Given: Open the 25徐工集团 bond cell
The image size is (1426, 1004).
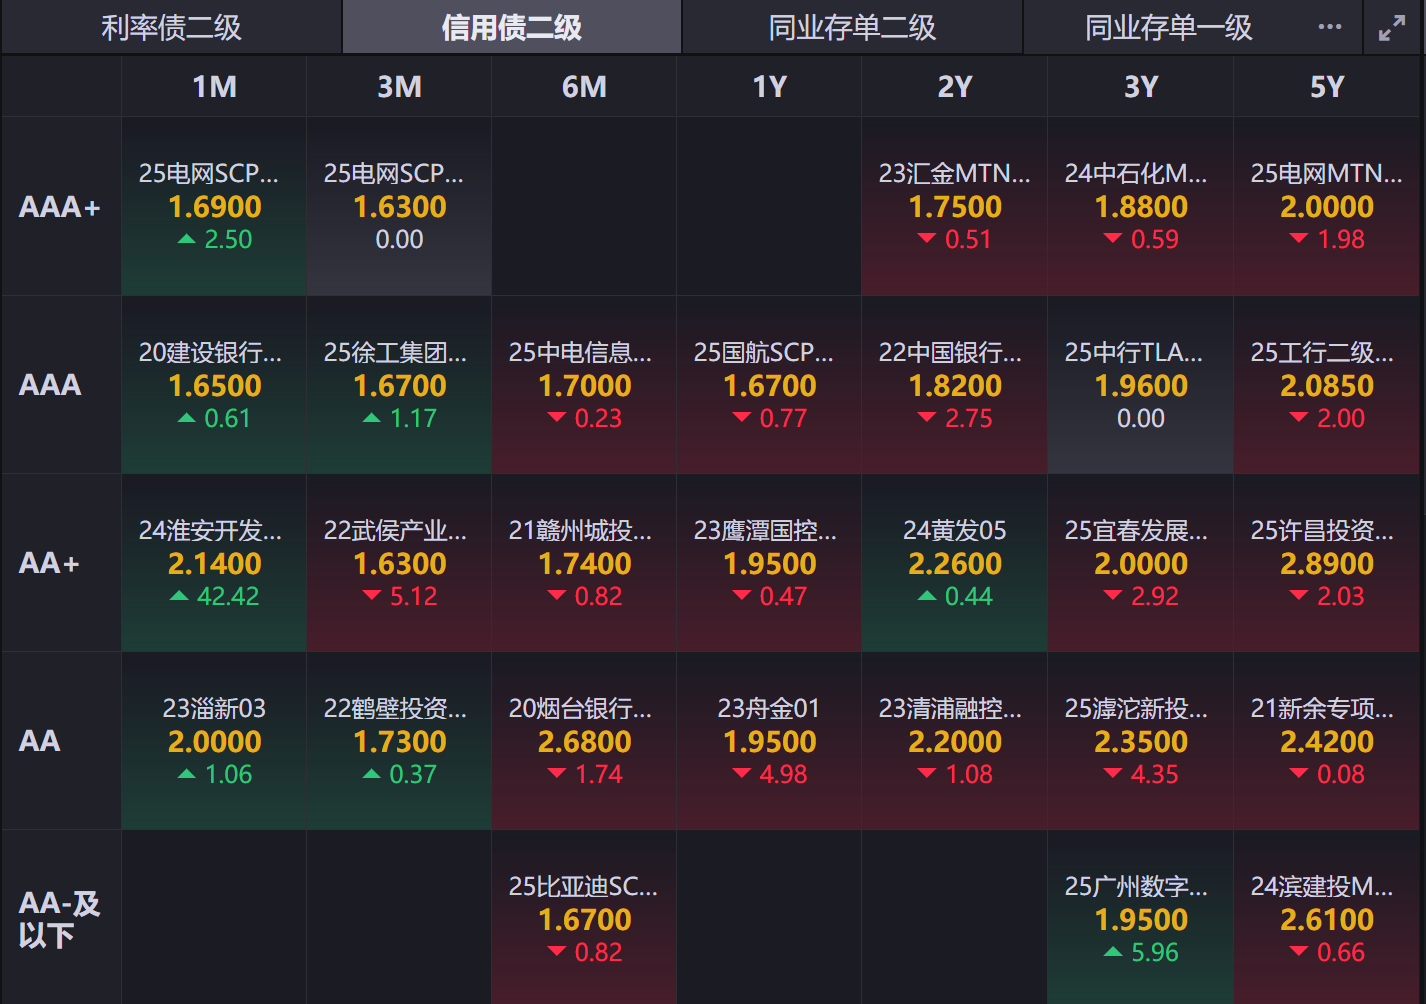Looking at the screenshot, I should [399, 385].
